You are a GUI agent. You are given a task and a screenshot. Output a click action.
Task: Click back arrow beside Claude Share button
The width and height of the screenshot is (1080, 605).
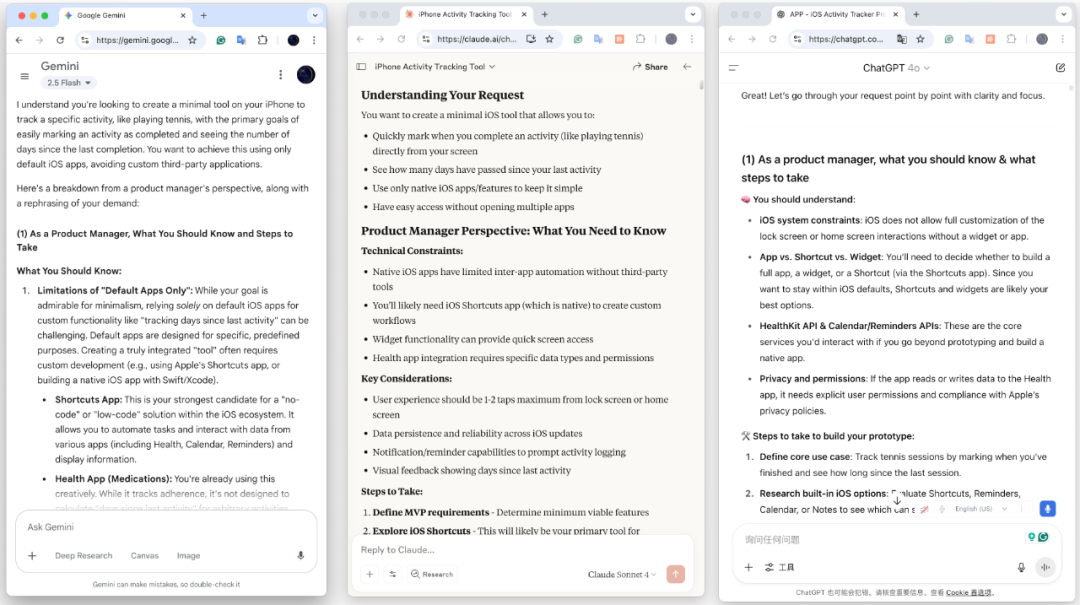point(687,67)
